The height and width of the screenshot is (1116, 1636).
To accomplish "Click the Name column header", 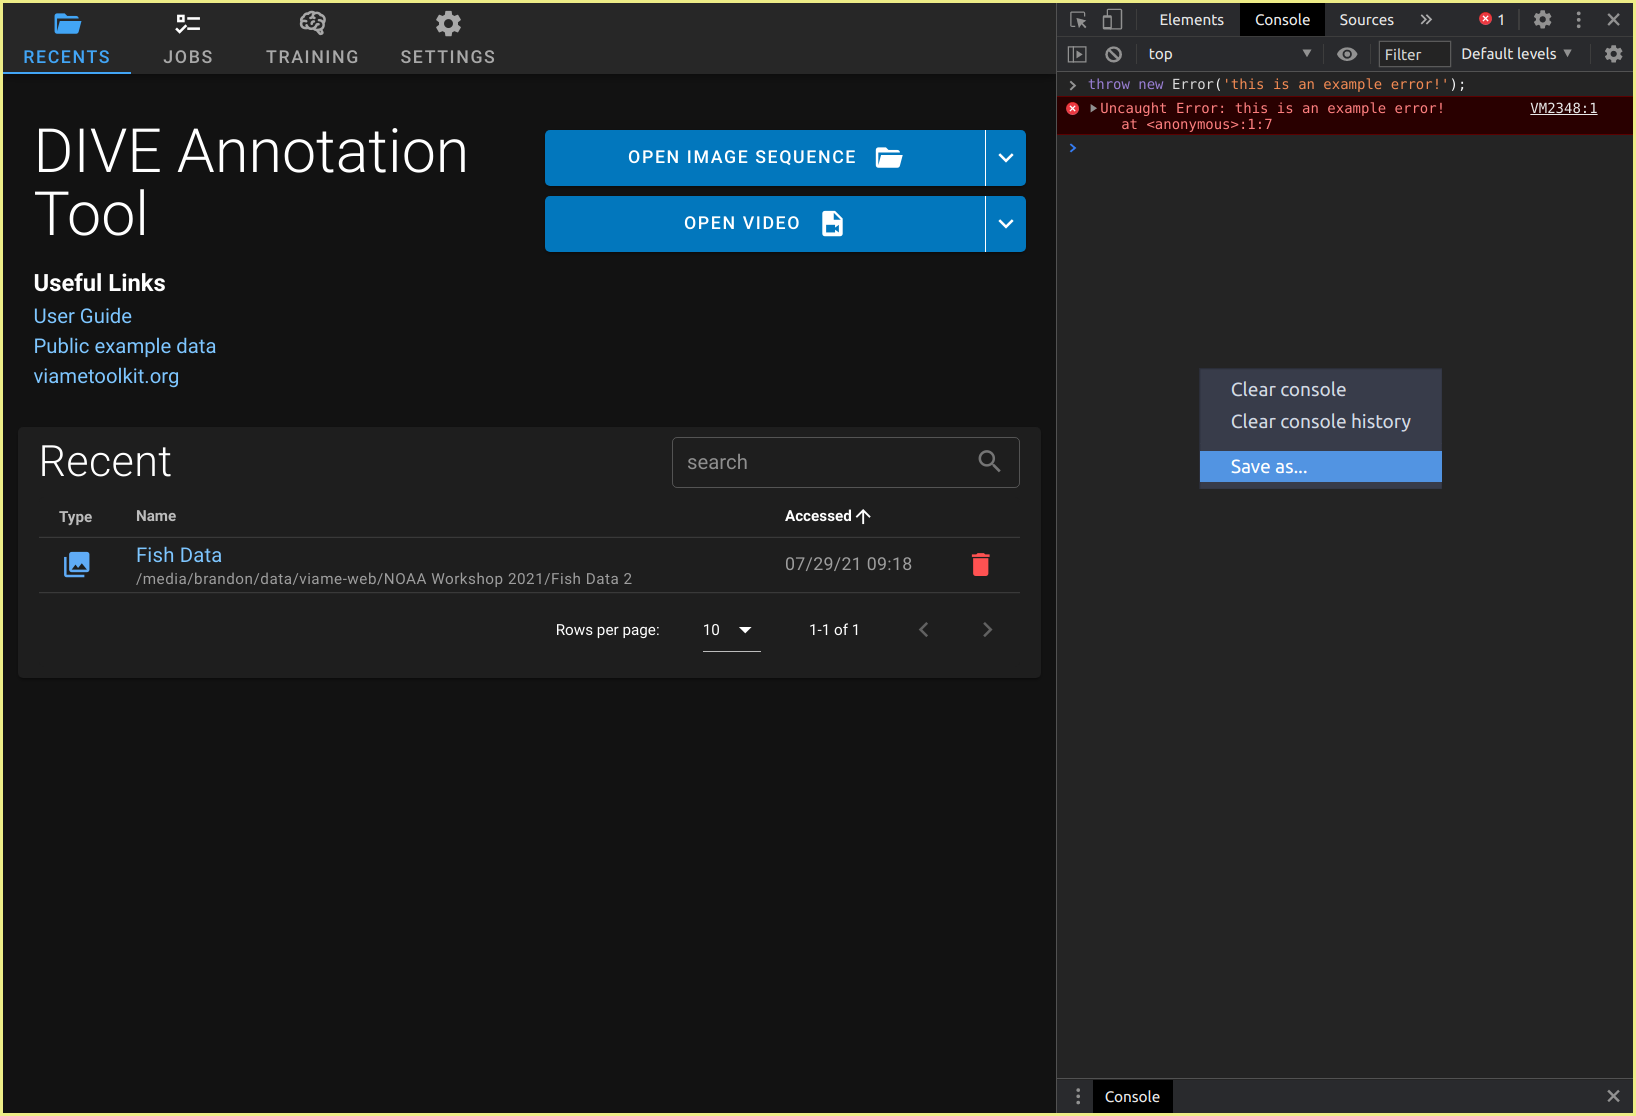I will coord(156,516).
